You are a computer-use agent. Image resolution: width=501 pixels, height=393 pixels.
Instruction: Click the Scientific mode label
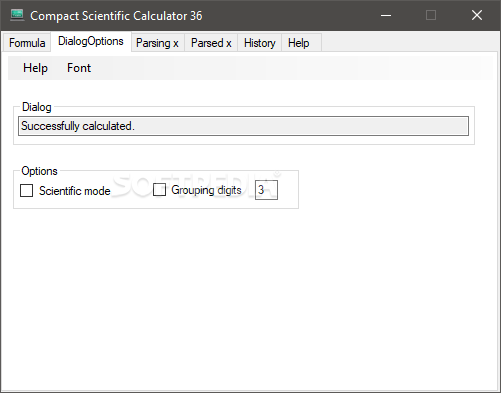[x=75, y=191]
